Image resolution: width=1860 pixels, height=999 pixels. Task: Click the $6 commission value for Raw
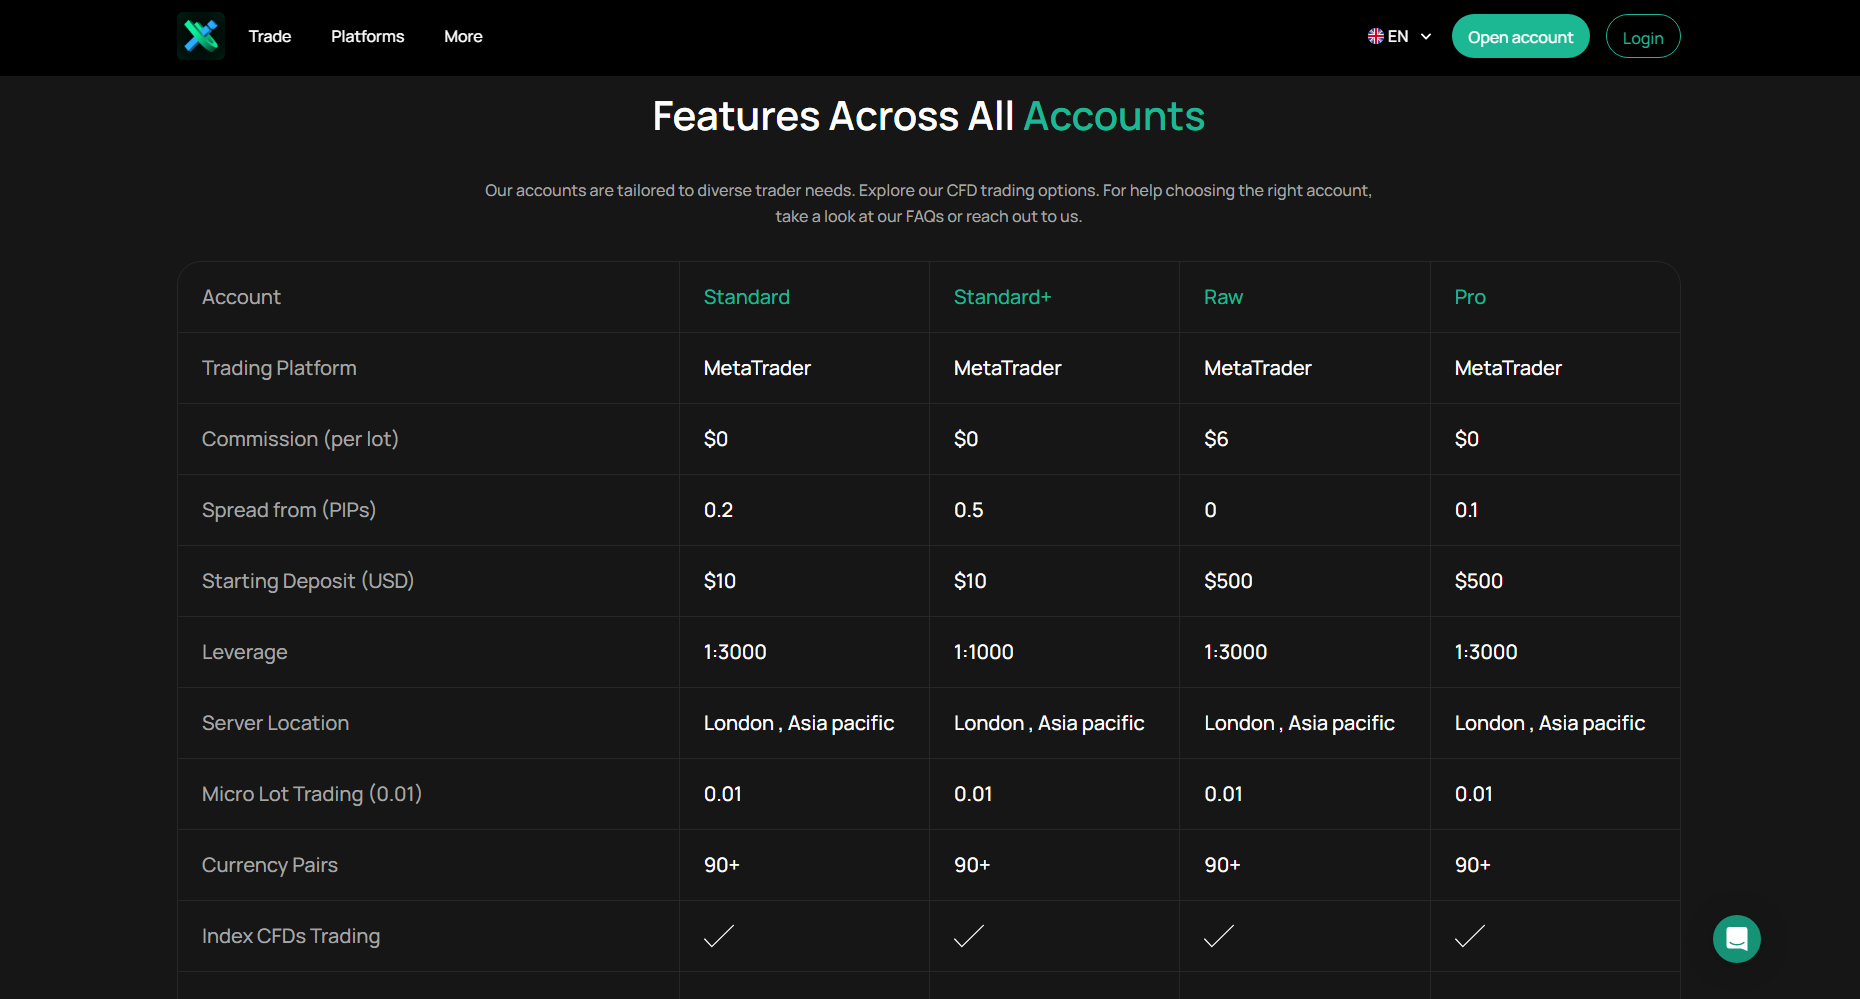[1216, 439]
